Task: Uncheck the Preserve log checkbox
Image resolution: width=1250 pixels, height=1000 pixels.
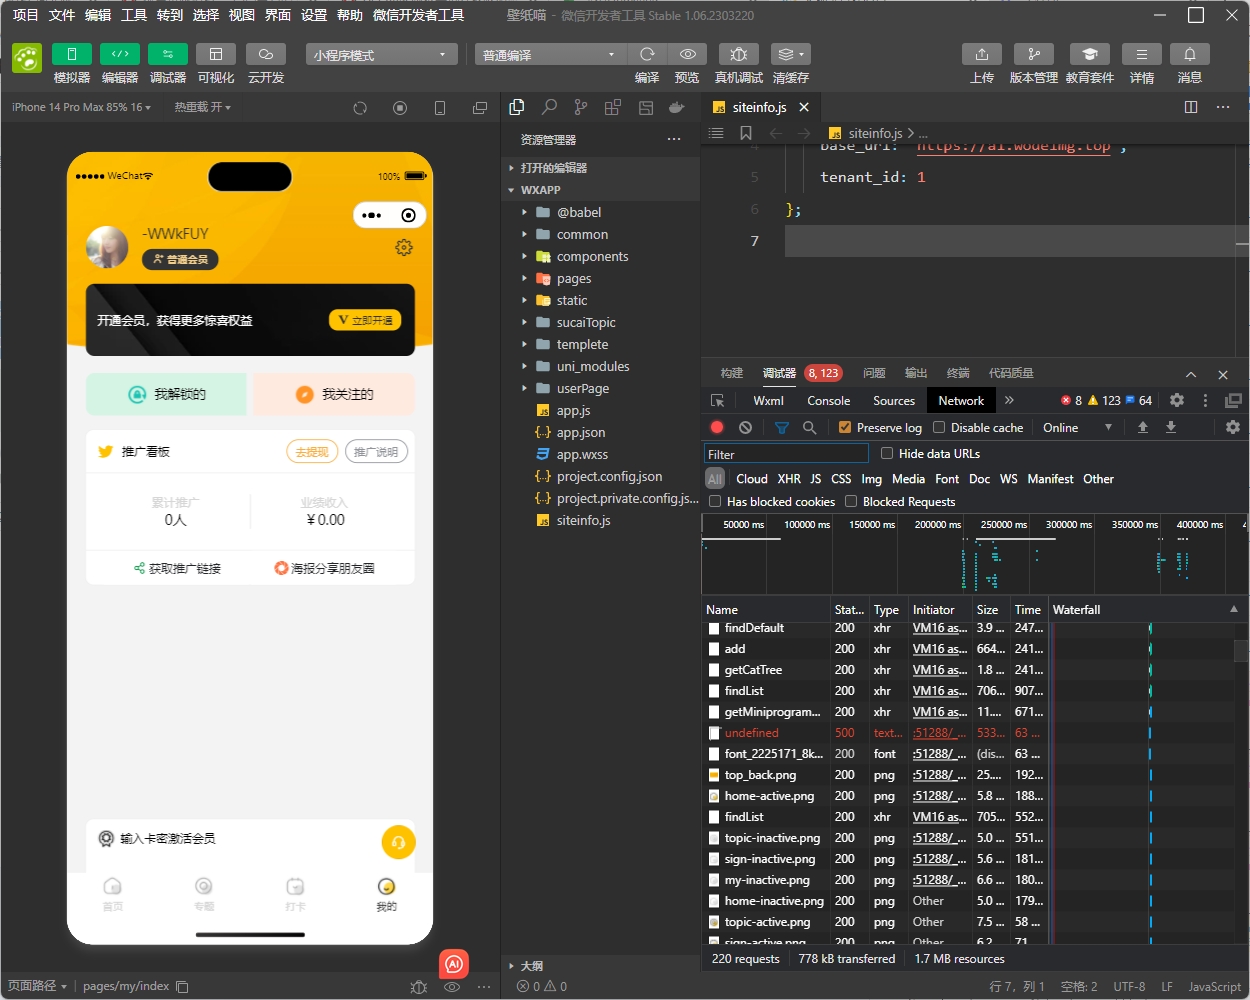Action: tap(845, 427)
